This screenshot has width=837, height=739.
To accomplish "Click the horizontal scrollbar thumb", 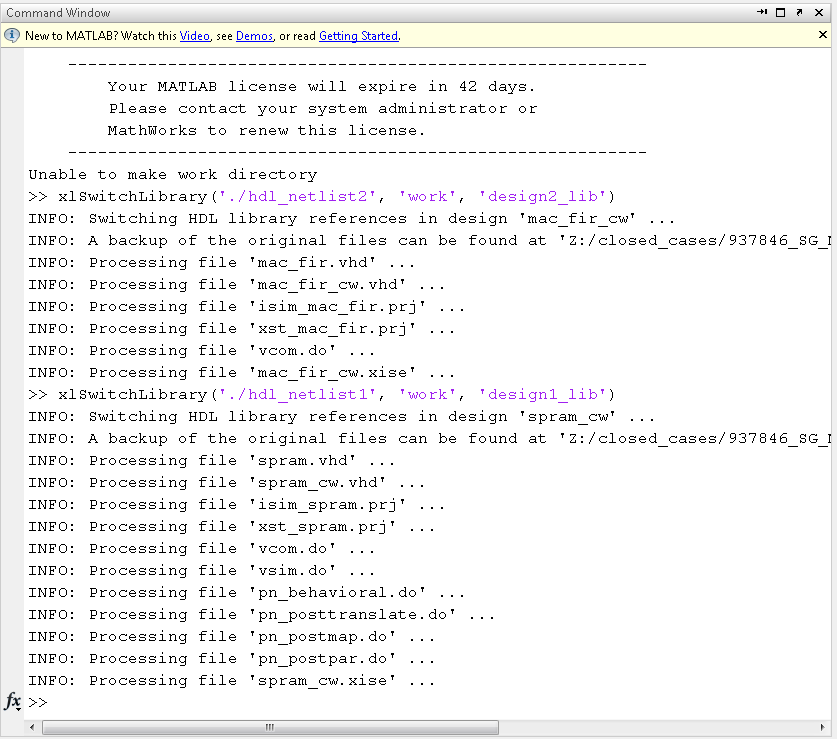I will coord(269,728).
